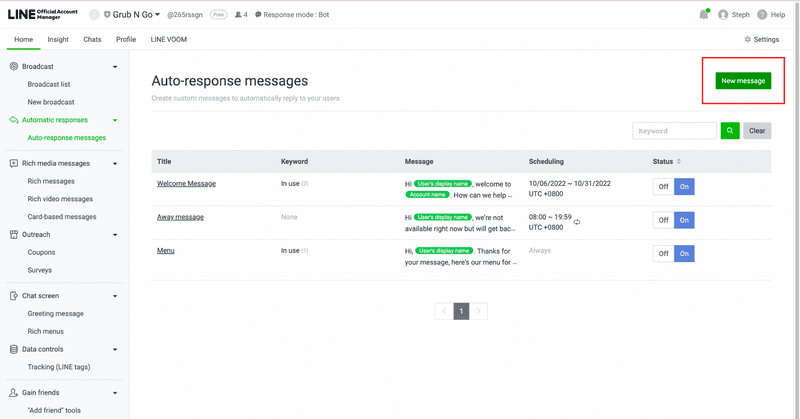Image resolution: width=800 pixels, height=419 pixels.
Task: Open the Welcome Message link
Action: [186, 184]
